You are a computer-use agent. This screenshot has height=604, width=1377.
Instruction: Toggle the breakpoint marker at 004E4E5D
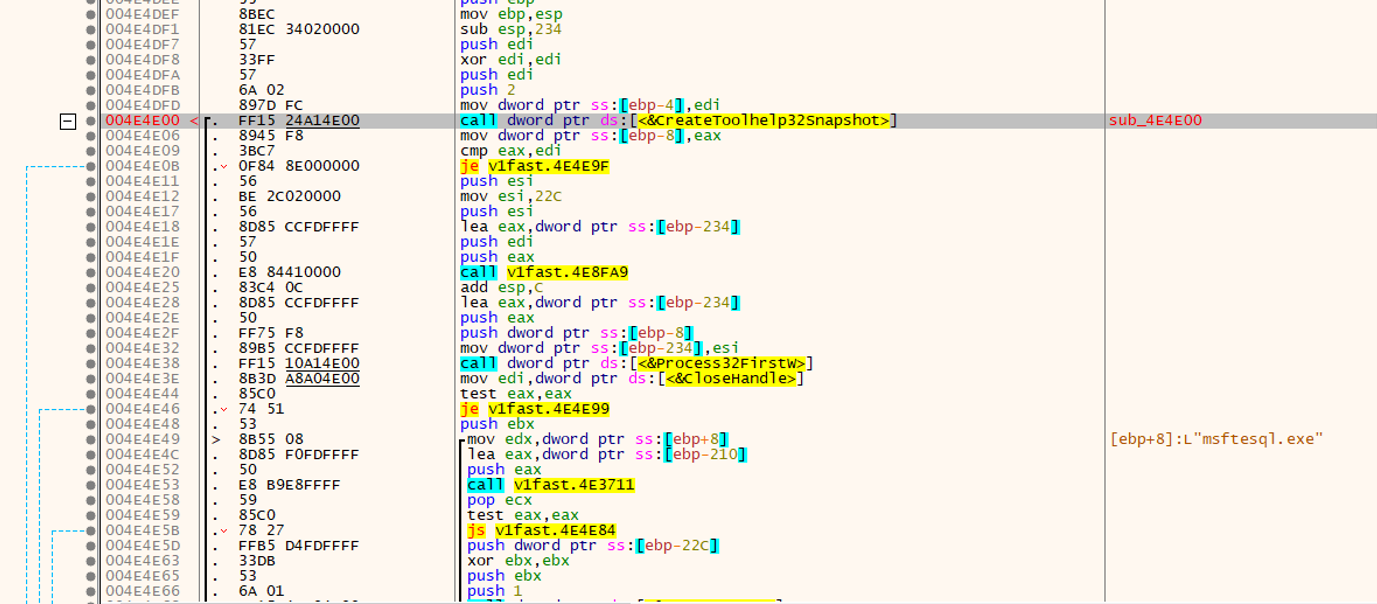point(90,544)
